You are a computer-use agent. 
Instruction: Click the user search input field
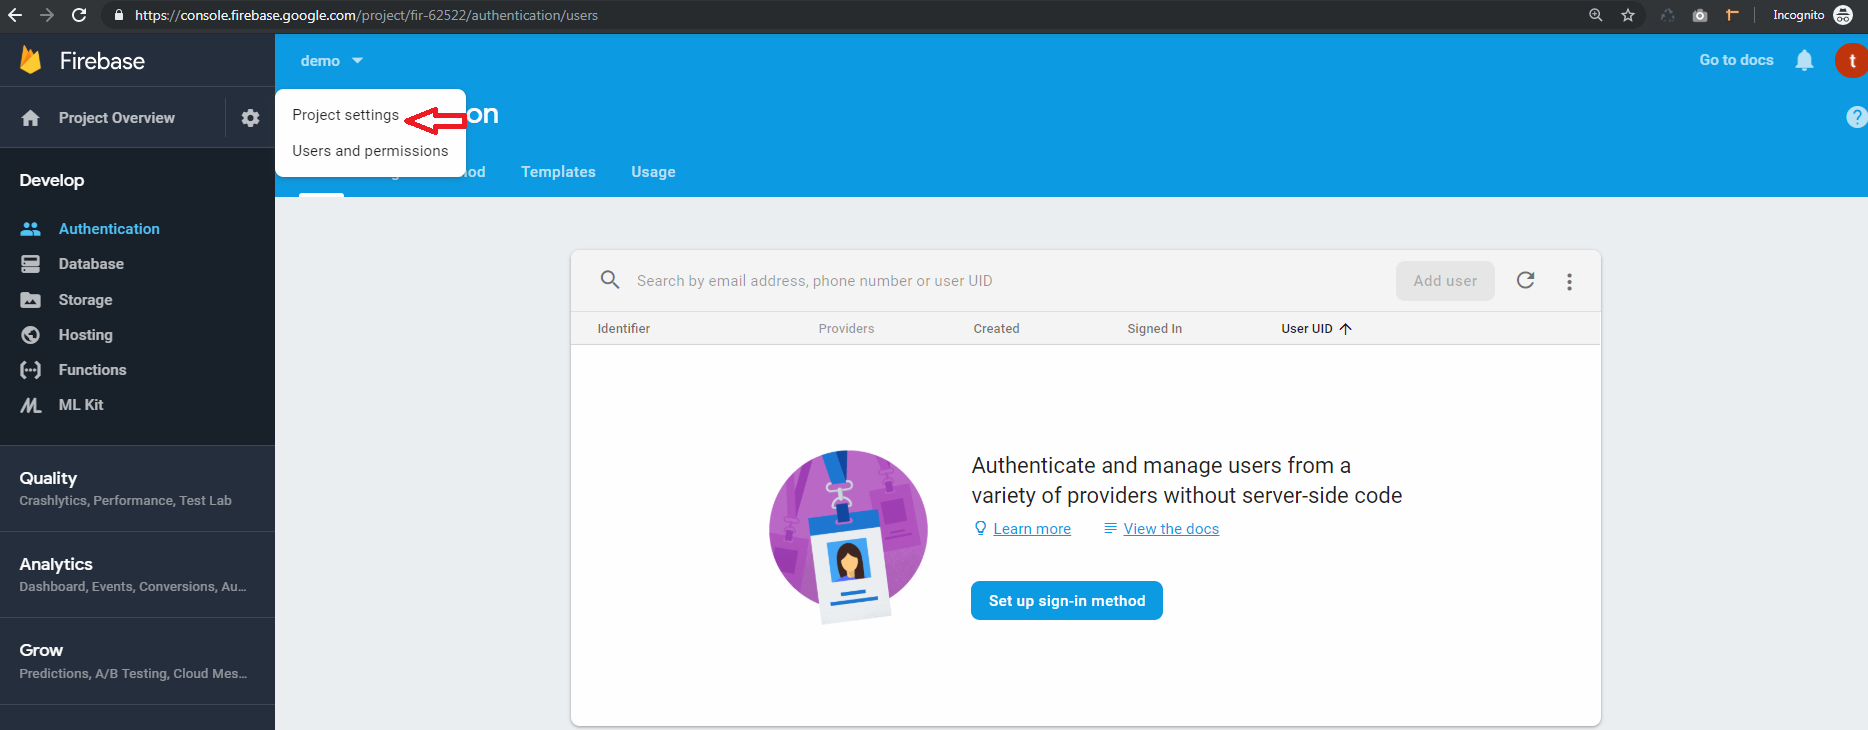coord(1000,281)
